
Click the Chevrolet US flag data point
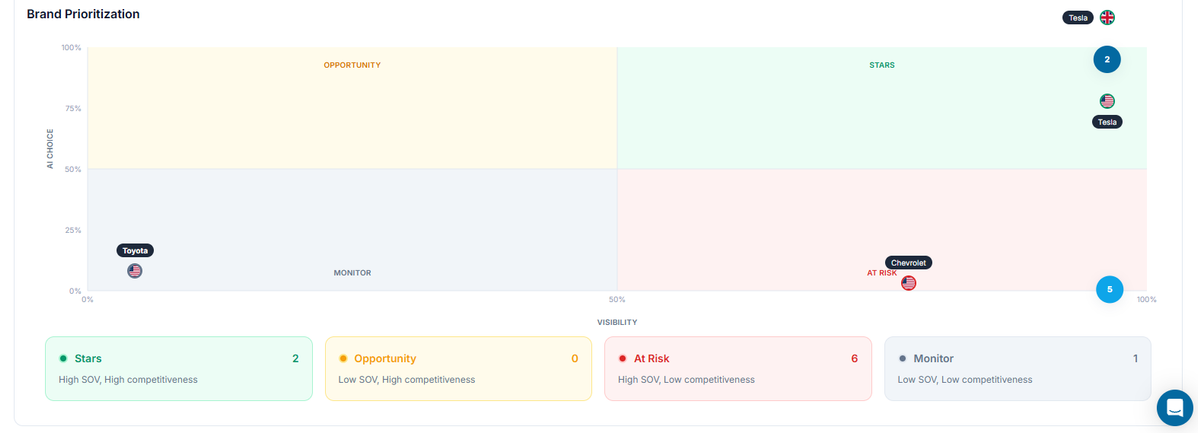coord(908,283)
